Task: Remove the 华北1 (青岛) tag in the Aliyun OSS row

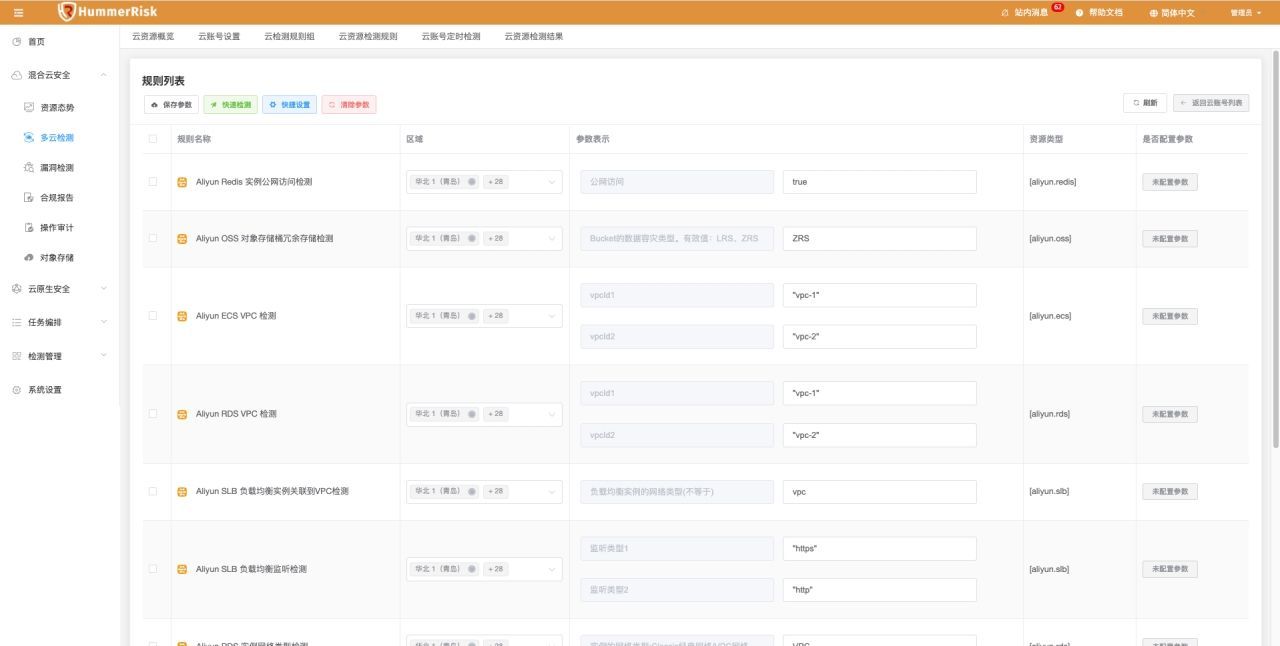Action: [472, 238]
